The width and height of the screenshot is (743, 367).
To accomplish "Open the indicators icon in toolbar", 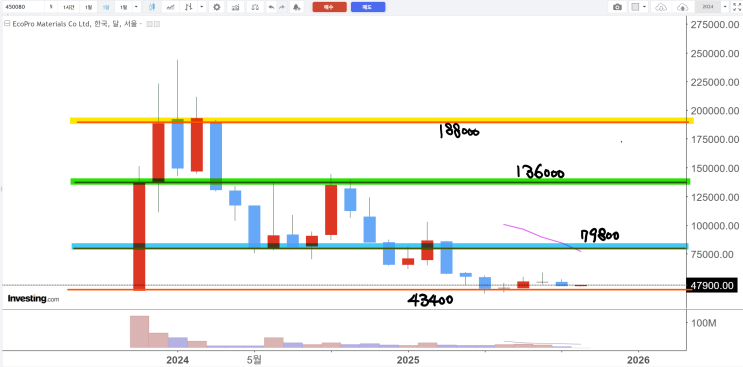I will point(235,7).
